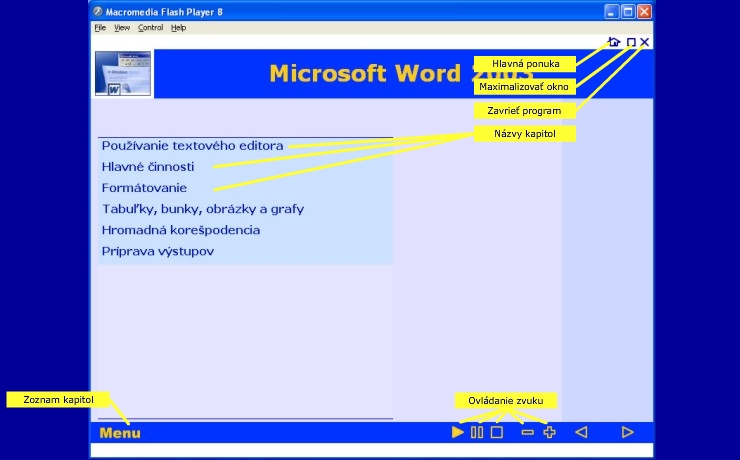Viewport: 740px width, 460px height.
Task: Raise the volume with the plus icon
Action: pos(549,432)
